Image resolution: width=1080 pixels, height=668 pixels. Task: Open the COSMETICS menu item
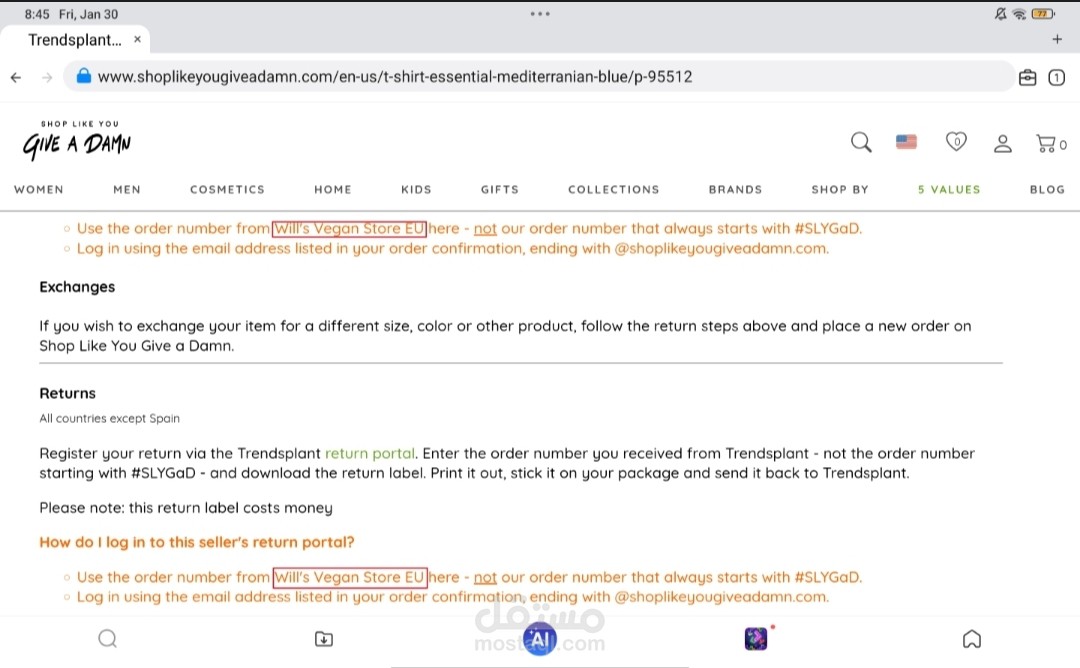click(227, 189)
